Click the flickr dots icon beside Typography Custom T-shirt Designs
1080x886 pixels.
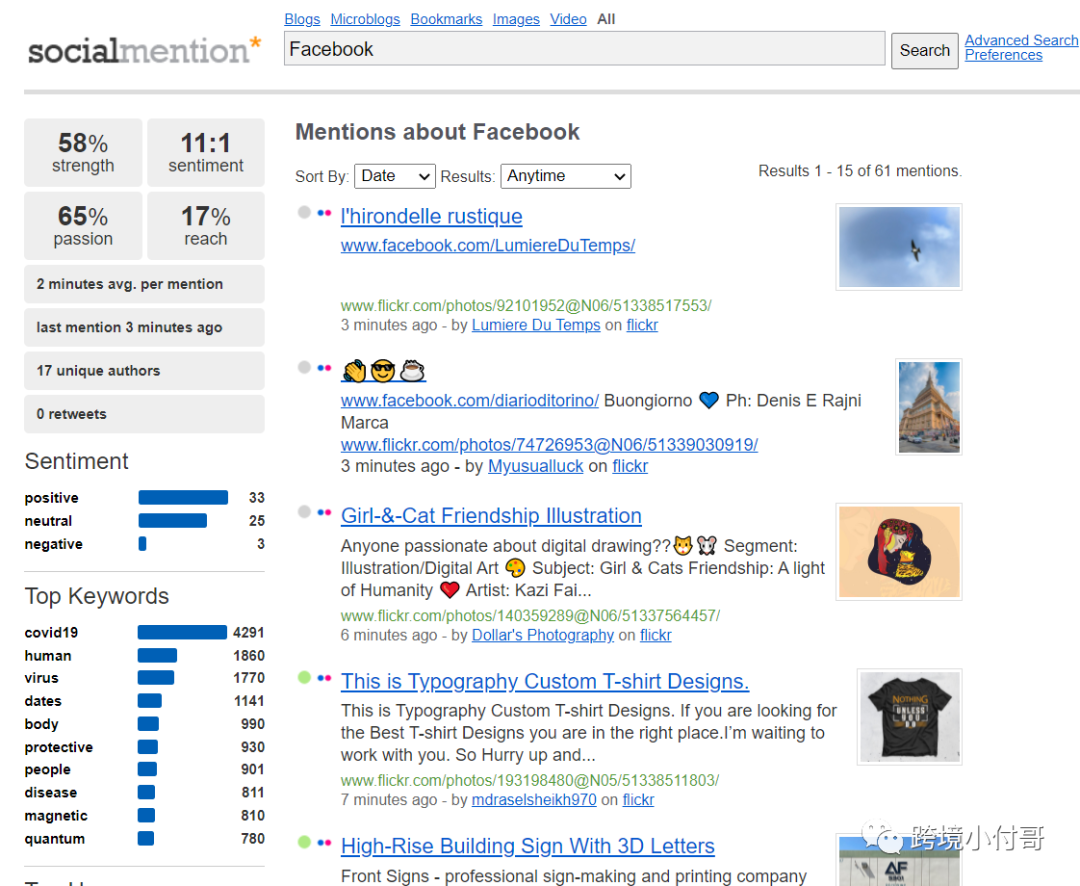pos(324,678)
